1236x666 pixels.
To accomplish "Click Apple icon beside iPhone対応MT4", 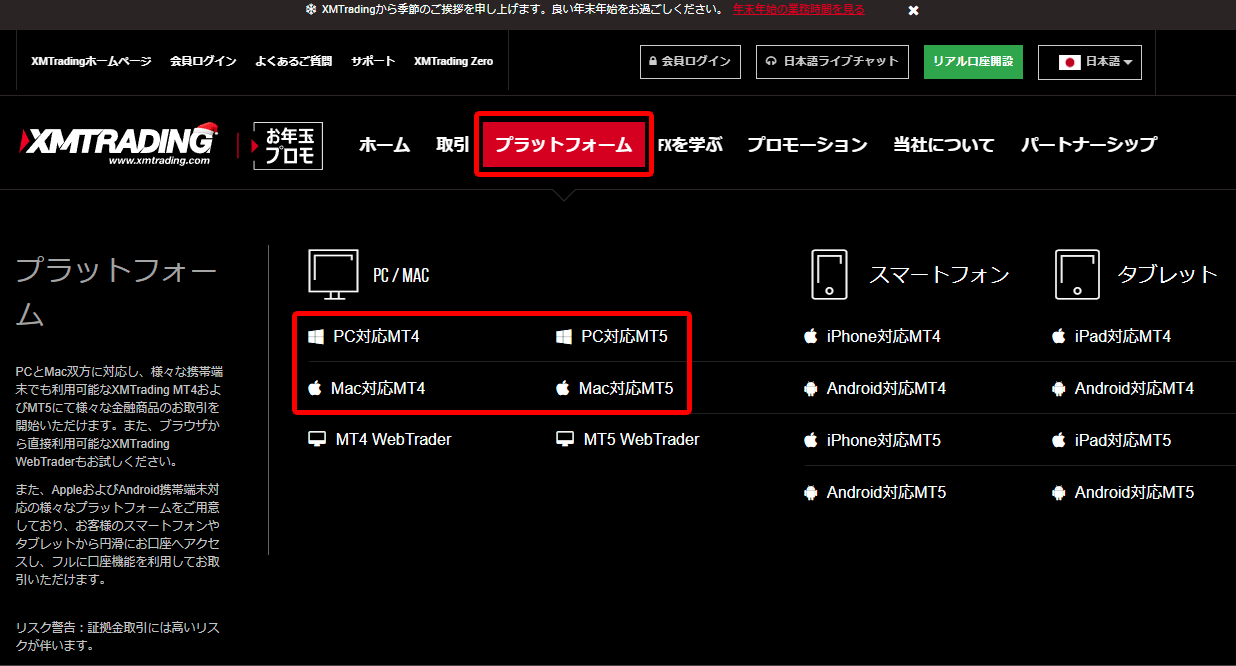I will point(811,335).
